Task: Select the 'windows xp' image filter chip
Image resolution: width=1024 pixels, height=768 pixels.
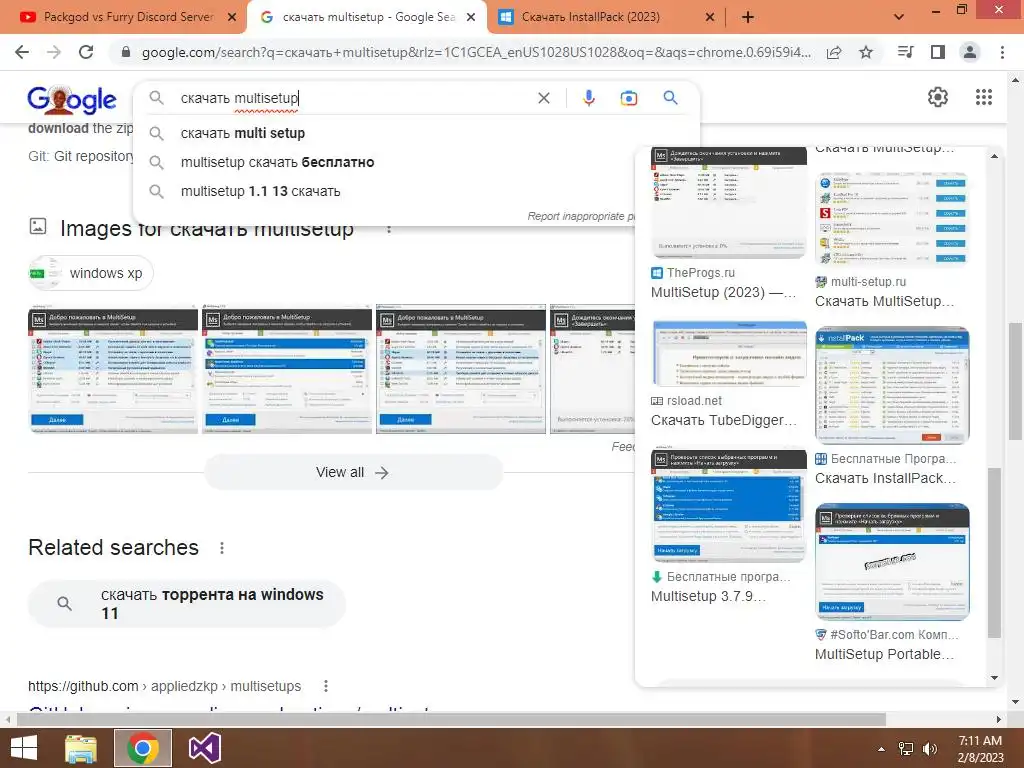Action: (91, 273)
